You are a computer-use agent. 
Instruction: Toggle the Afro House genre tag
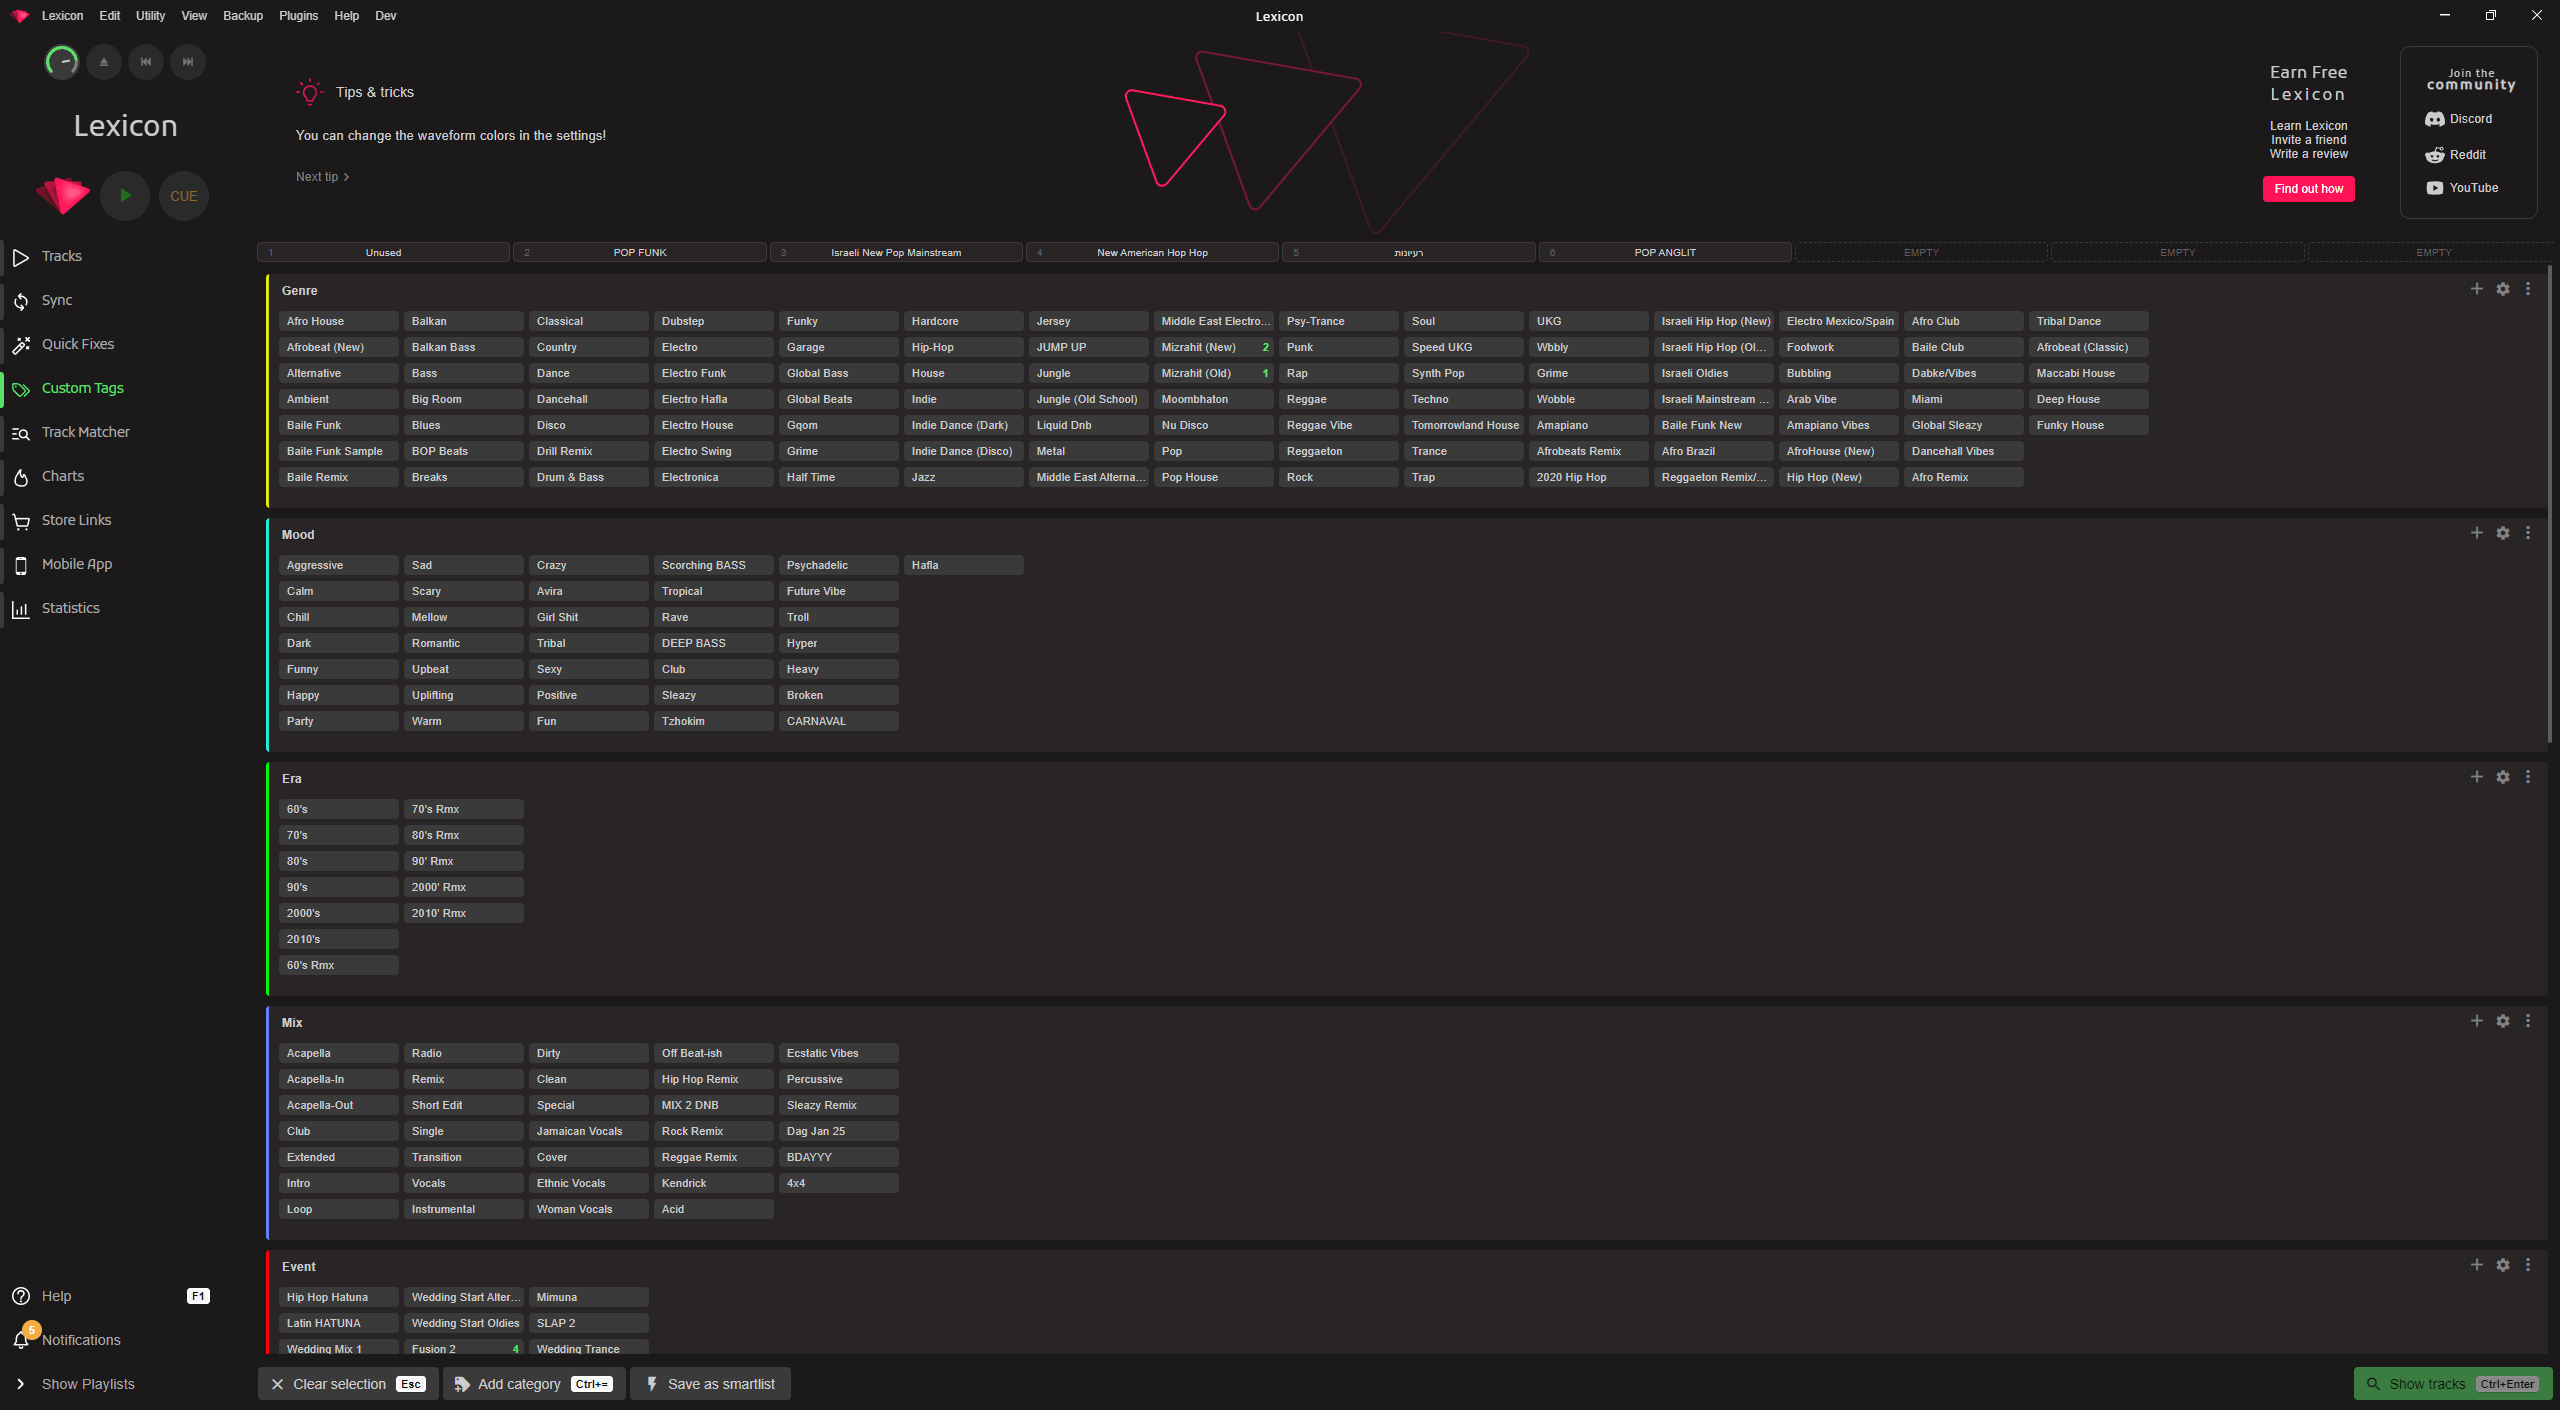pos(339,321)
